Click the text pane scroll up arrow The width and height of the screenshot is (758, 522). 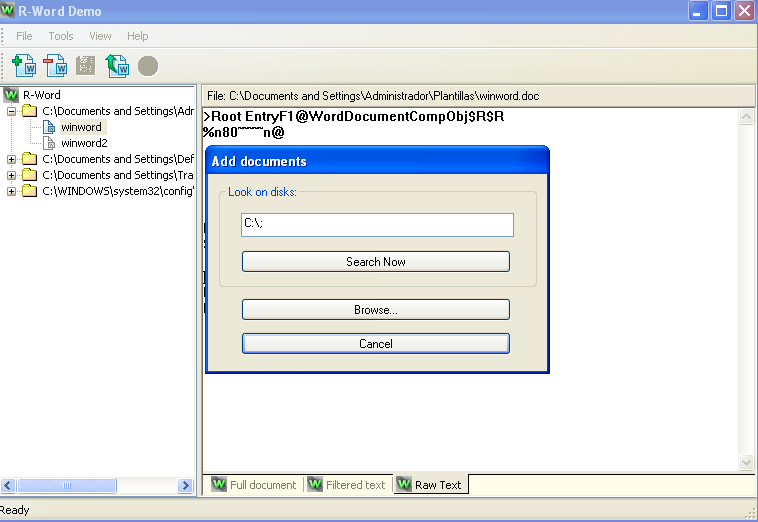(746, 116)
